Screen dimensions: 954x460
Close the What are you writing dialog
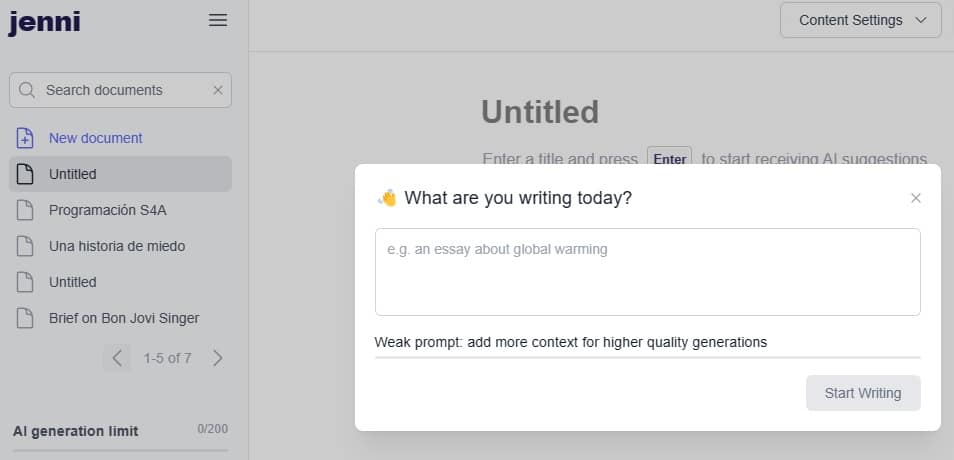(x=916, y=198)
